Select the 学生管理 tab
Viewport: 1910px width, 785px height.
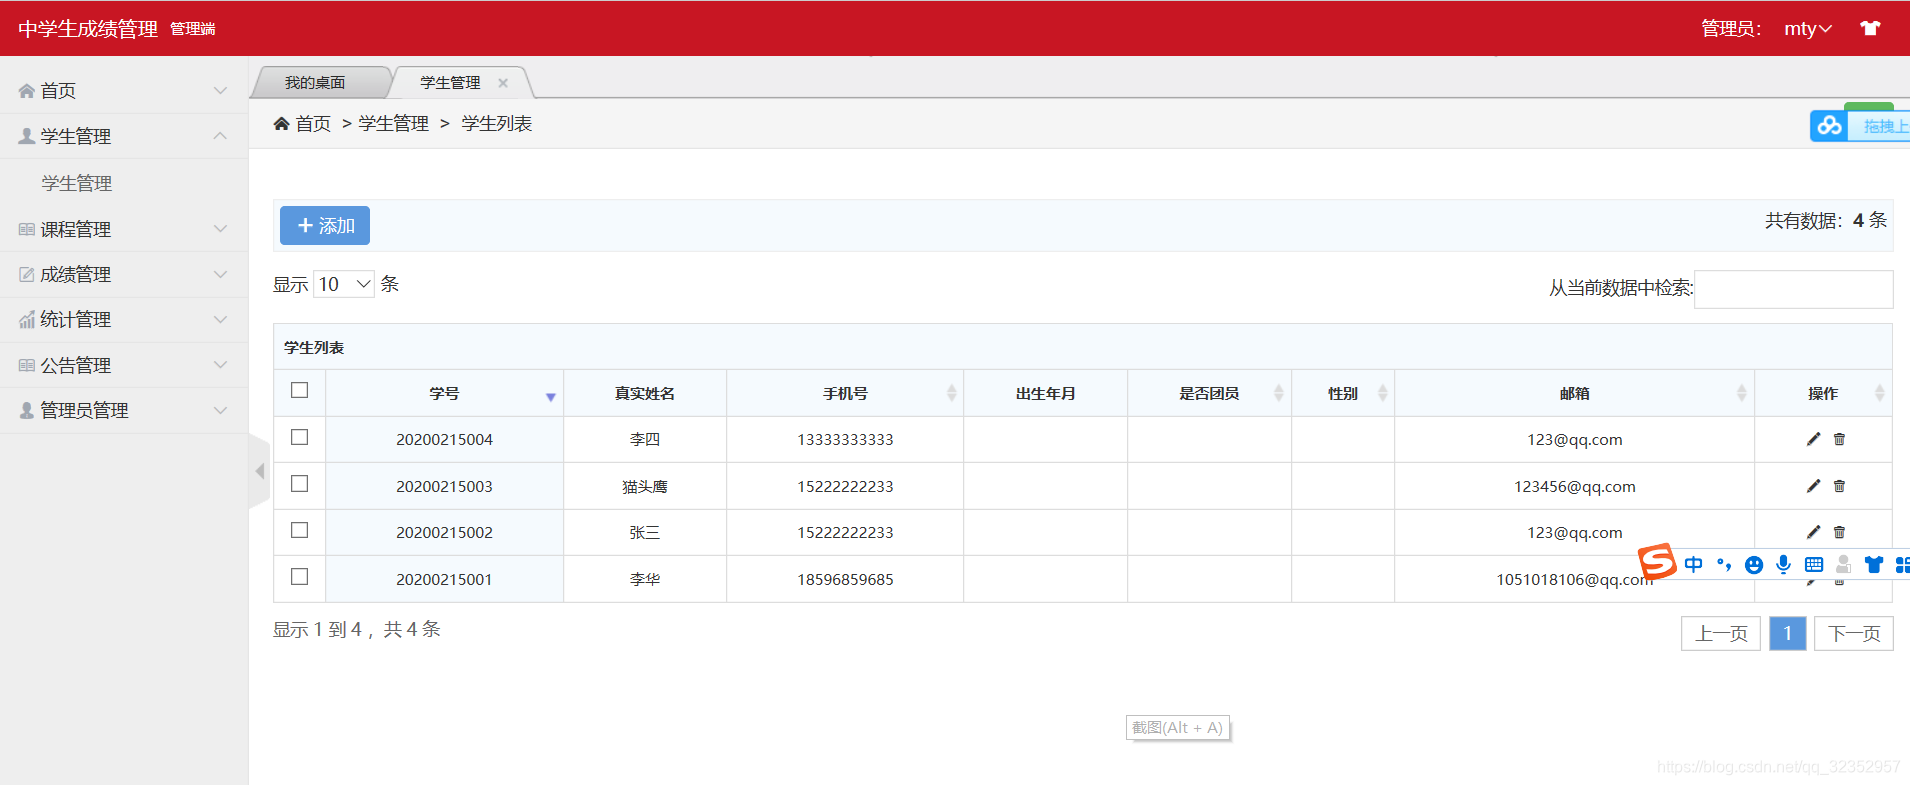coord(450,83)
